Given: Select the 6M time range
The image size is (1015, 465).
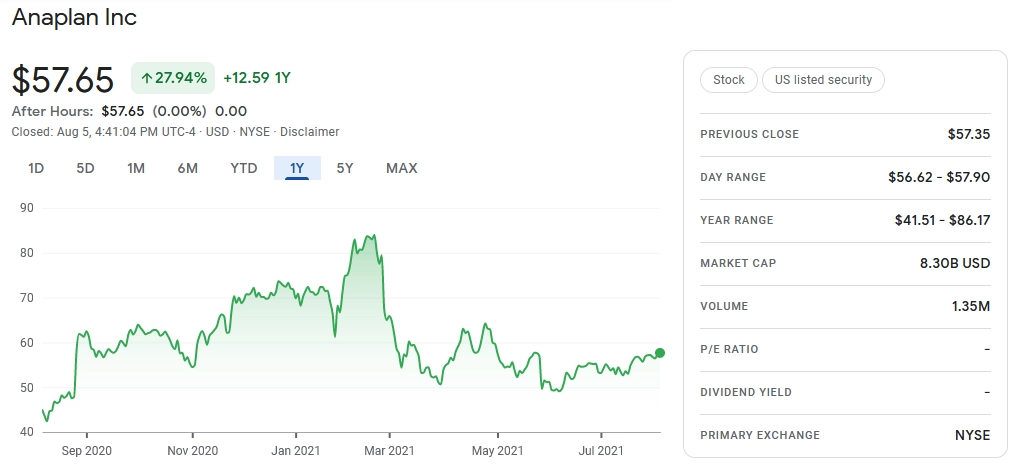Looking at the screenshot, I should click(x=188, y=168).
